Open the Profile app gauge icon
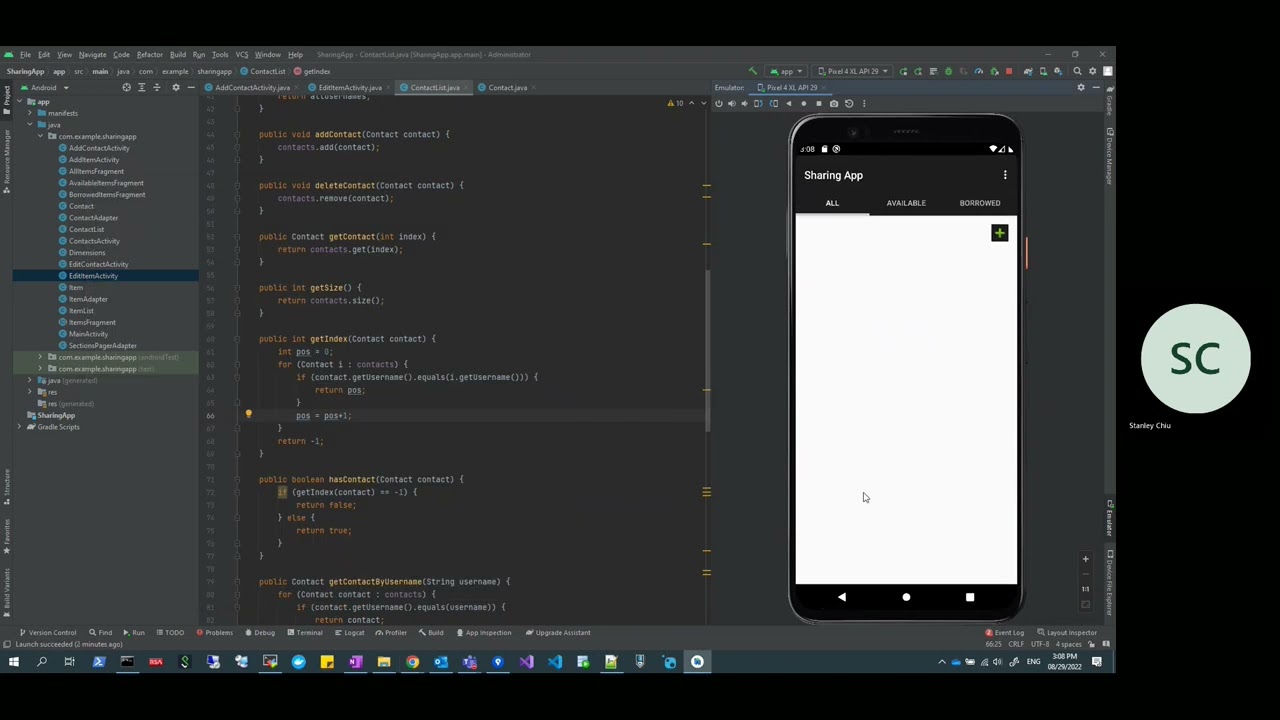Screen dimensions: 1280x720 [979, 71]
